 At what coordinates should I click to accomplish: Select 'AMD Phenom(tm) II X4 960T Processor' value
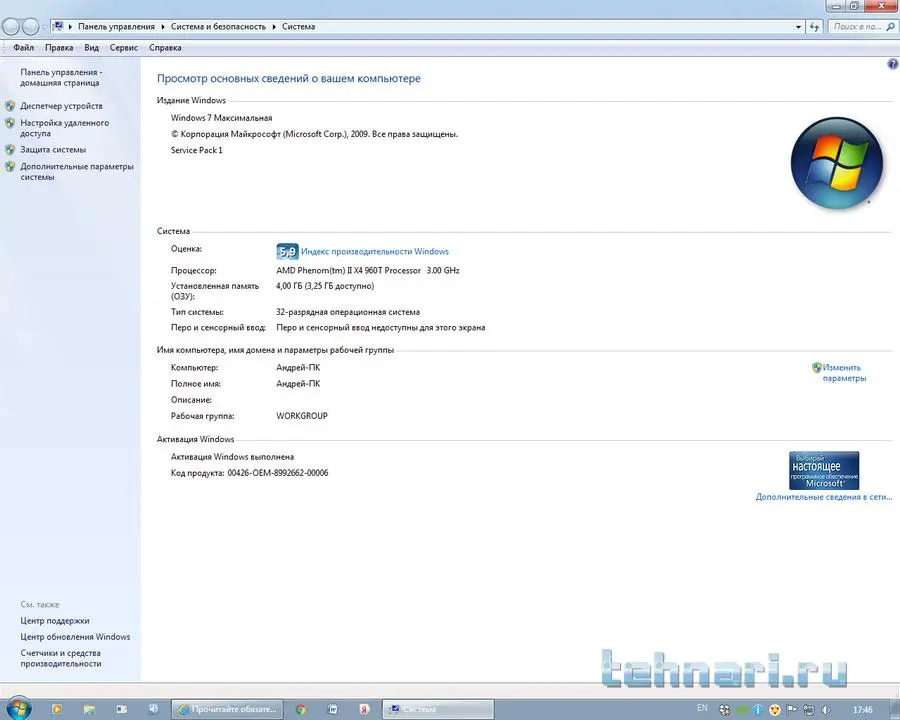coord(348,270)
